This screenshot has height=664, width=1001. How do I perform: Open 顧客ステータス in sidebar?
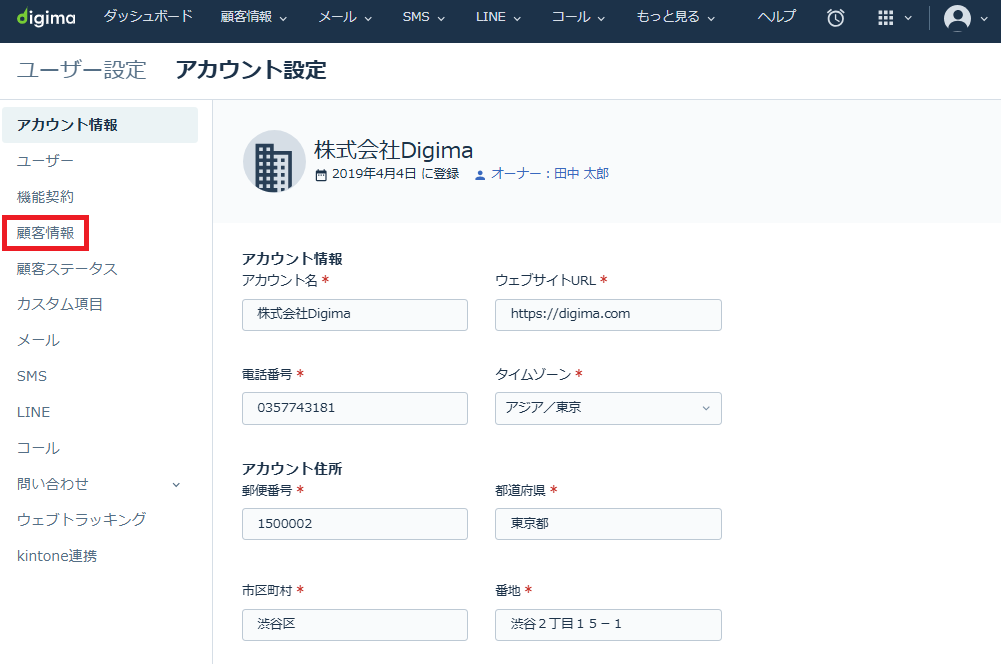point(67,269)
